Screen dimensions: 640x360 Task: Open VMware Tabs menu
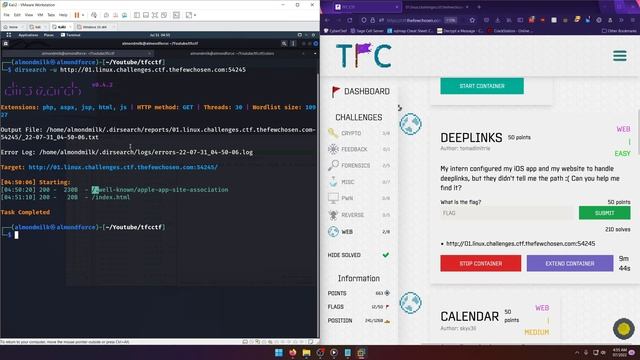[x=51, y=15]
